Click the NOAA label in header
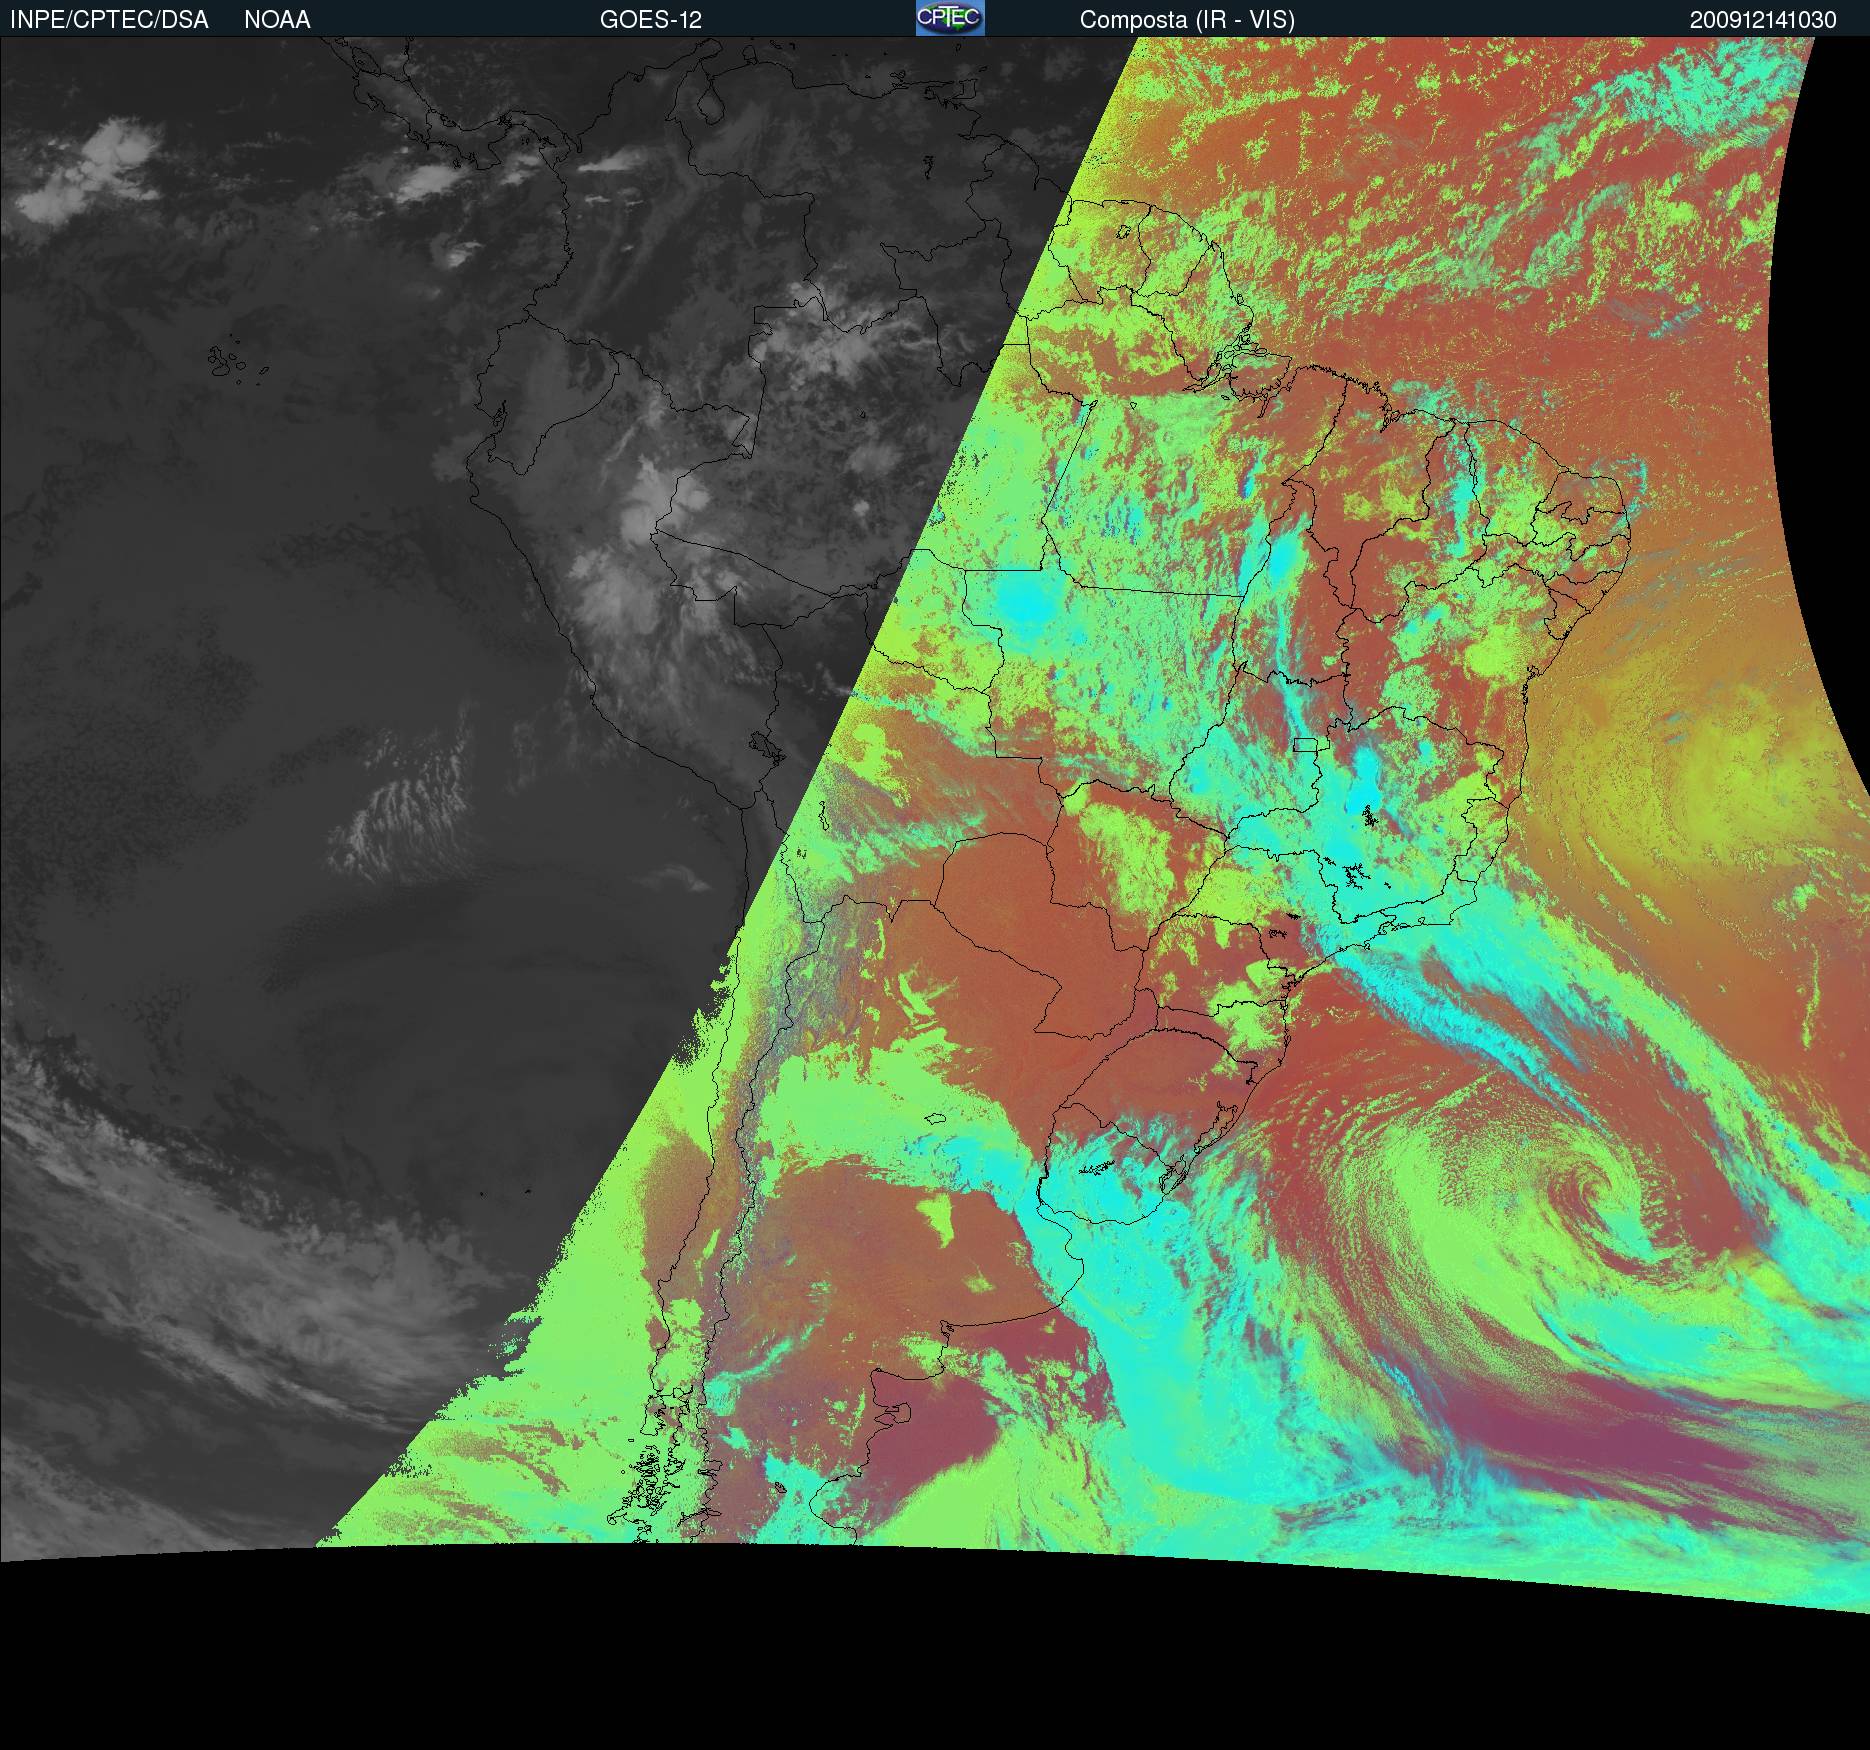 tap(277, 20)
